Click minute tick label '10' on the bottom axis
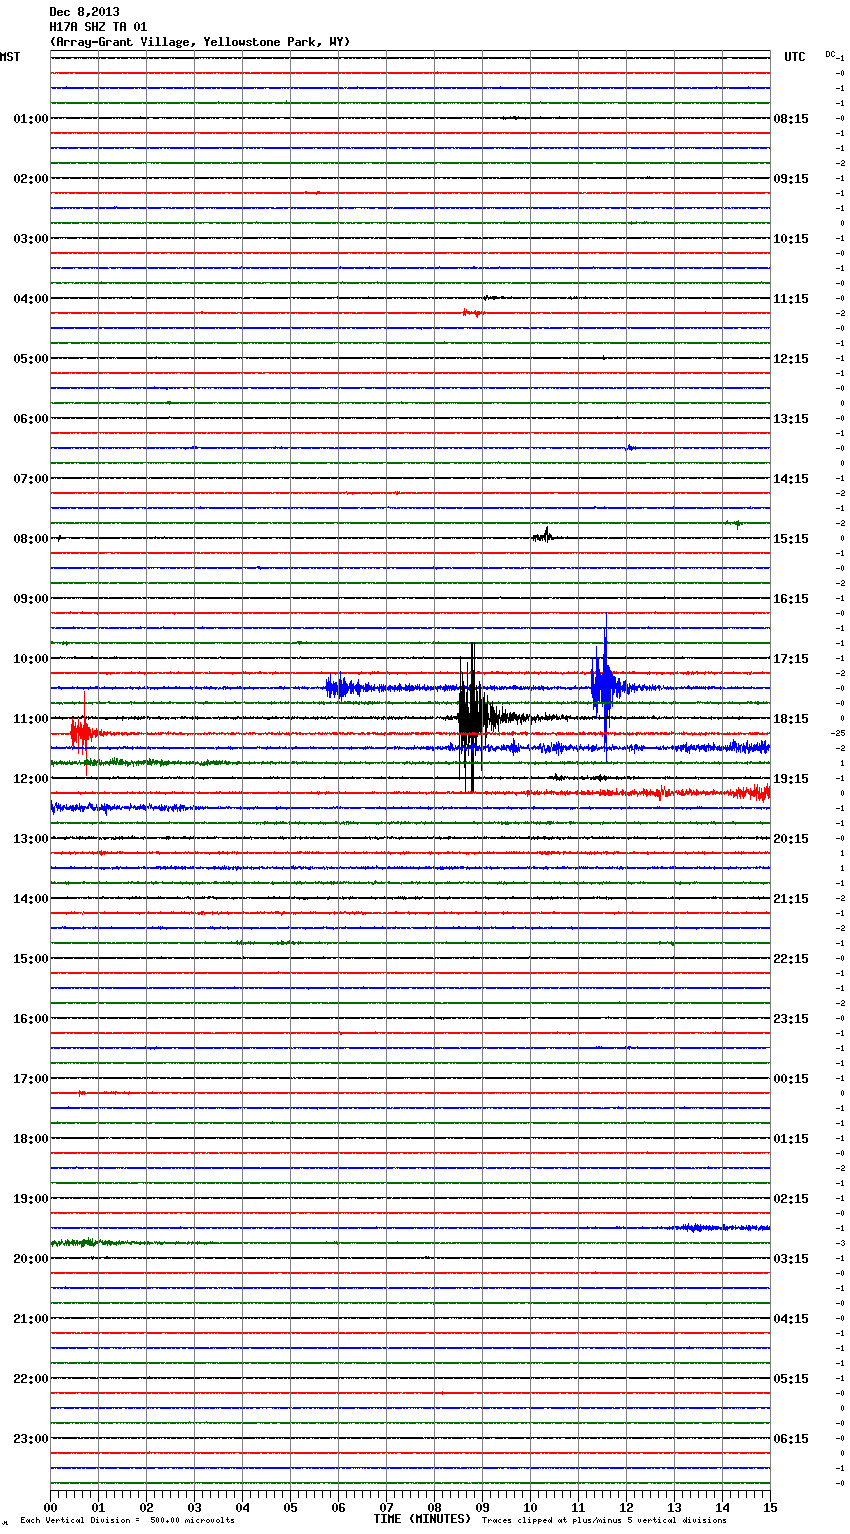 (530, 1507)
